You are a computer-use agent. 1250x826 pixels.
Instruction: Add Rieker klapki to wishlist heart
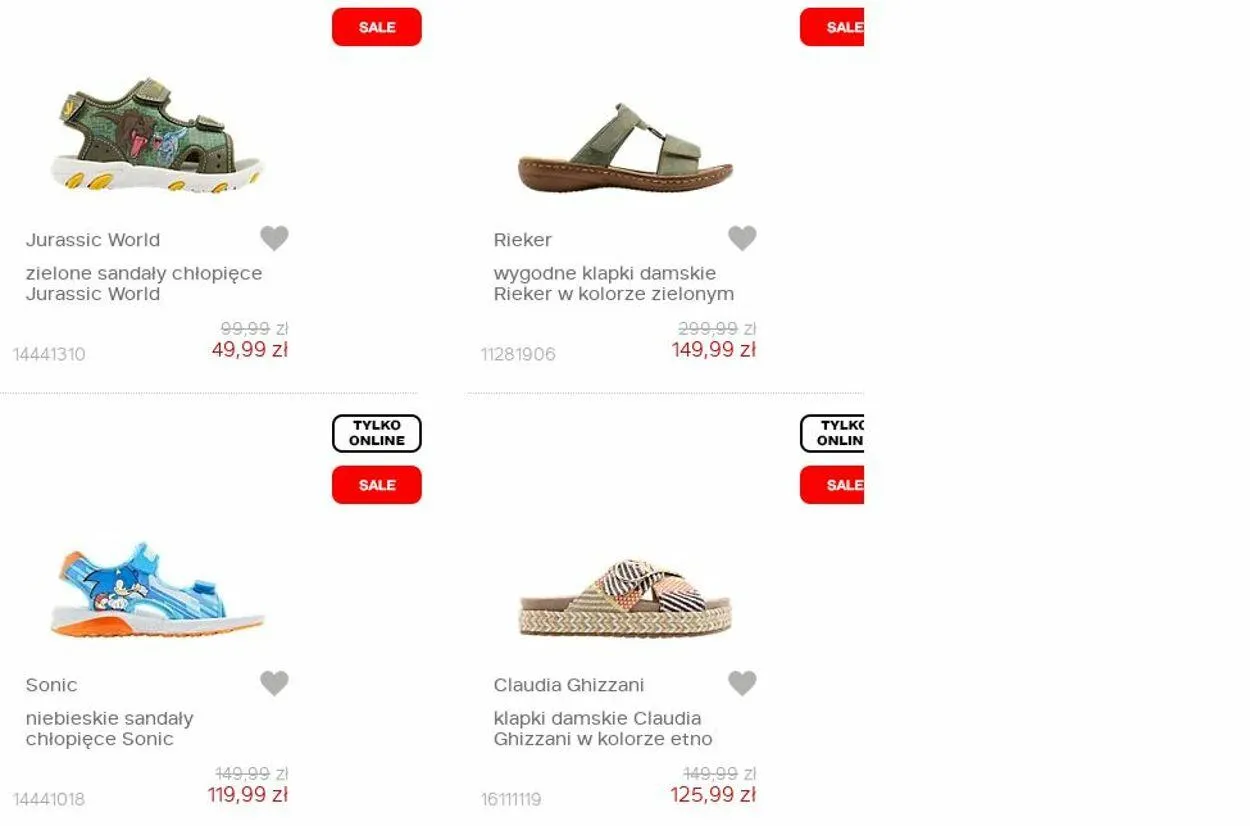742,238
